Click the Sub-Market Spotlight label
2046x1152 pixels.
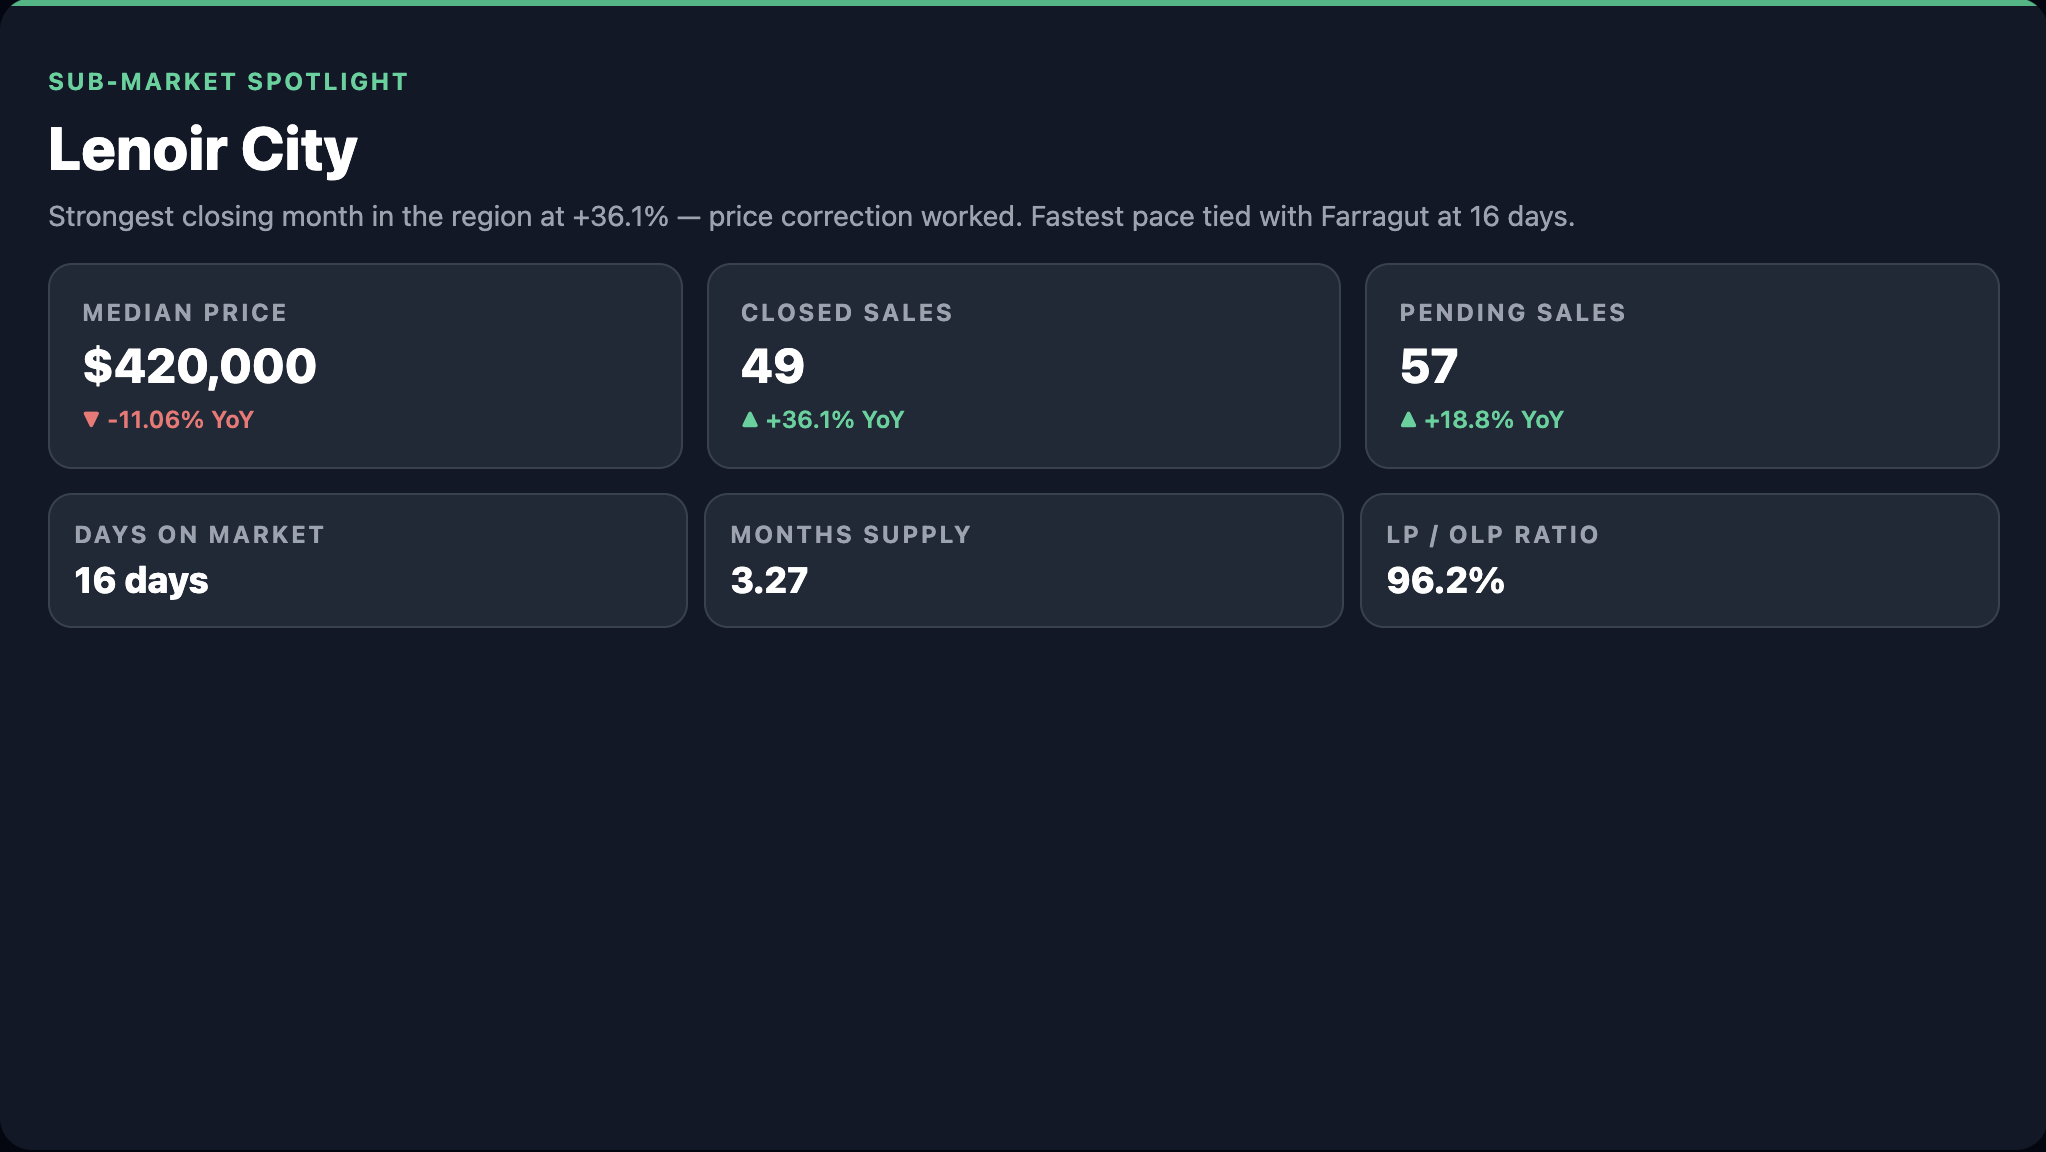229,82
